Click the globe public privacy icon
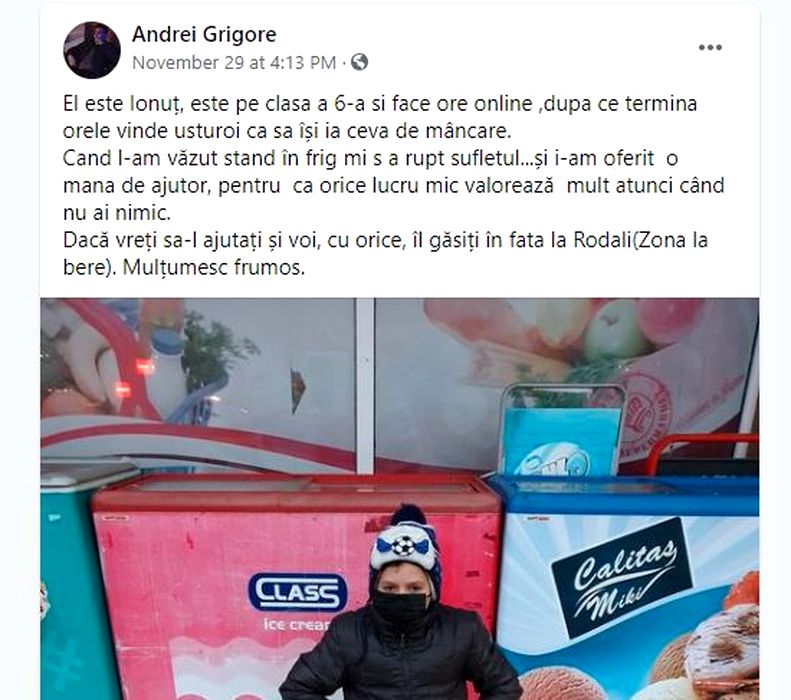 click(359, 62)
